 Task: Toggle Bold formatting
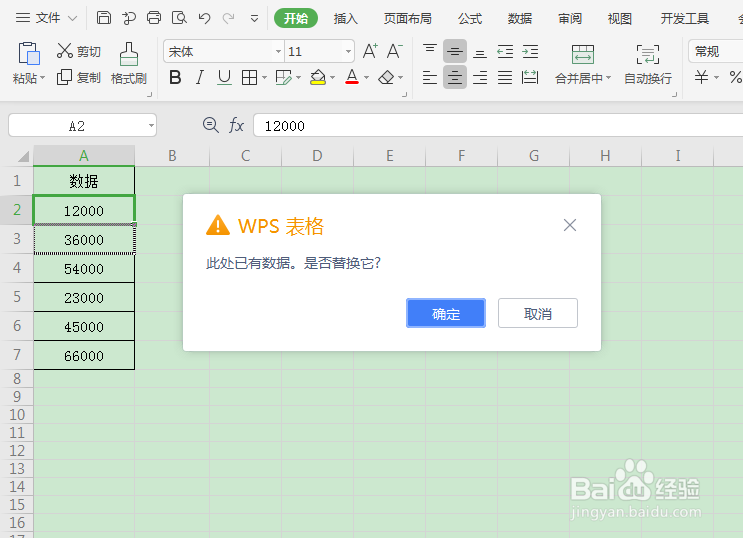175,77
